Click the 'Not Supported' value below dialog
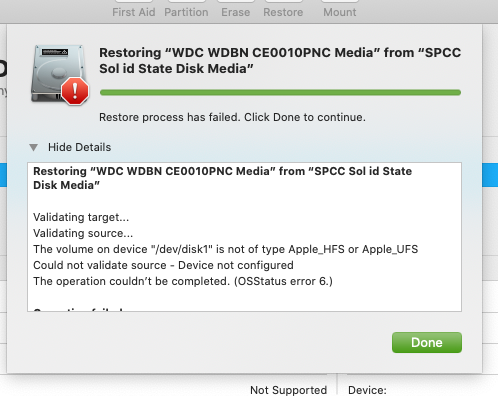Screen dimensions: 498x397 288,390
